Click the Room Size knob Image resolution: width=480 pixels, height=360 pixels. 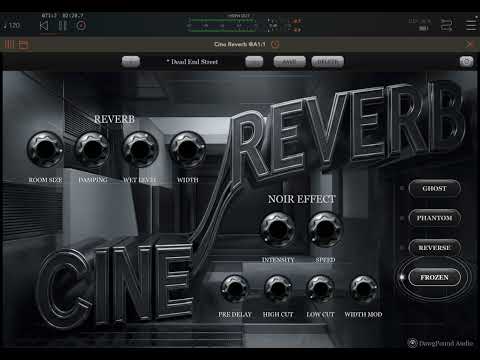[45, 149]
